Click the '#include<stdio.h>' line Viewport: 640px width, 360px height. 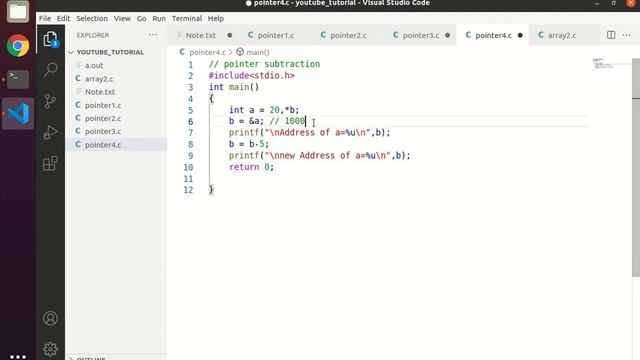pos(251,76)
